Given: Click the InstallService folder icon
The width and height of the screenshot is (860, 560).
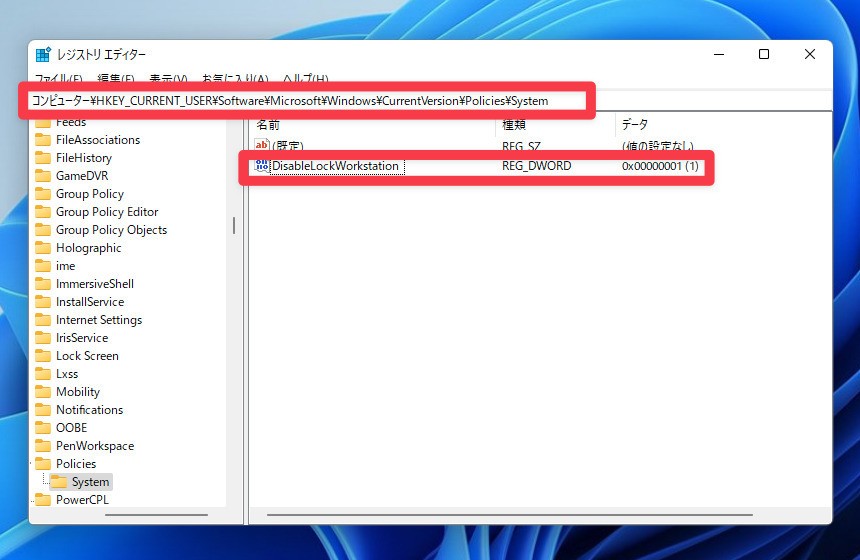Looking at the screenshot, I should pos(43,302).
